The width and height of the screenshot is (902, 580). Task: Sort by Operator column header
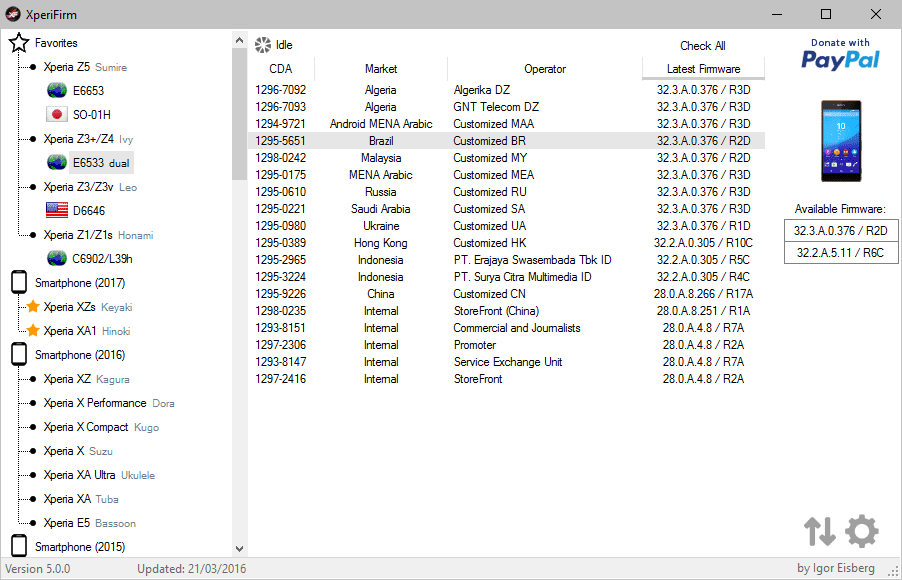[x=545, y=69]
